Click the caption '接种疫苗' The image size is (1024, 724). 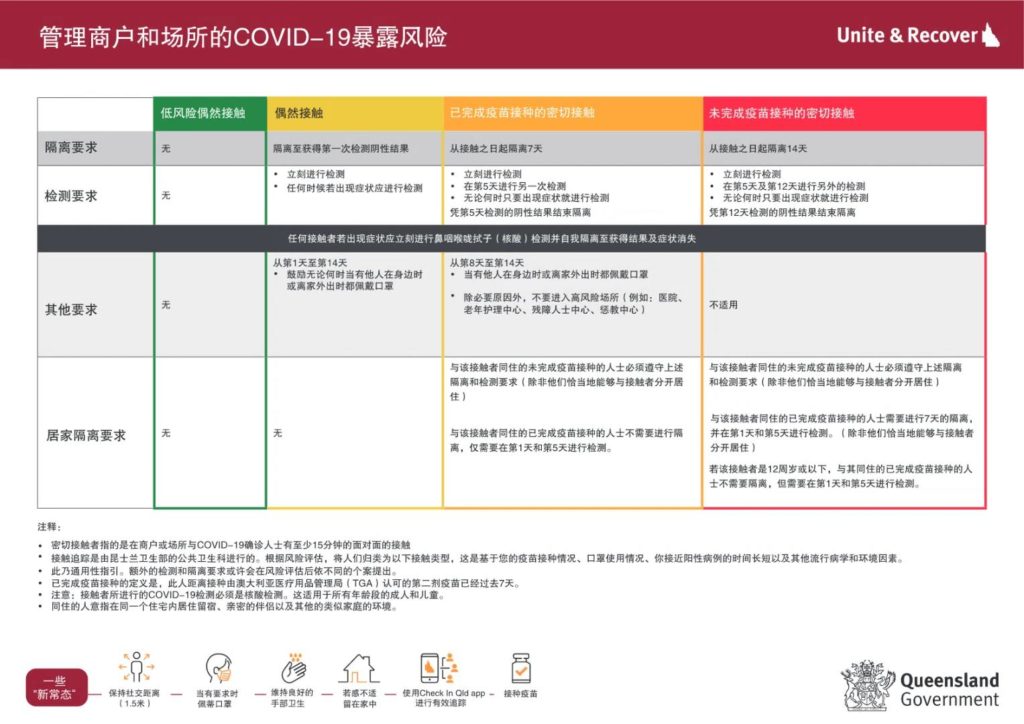tap(520, 693)
